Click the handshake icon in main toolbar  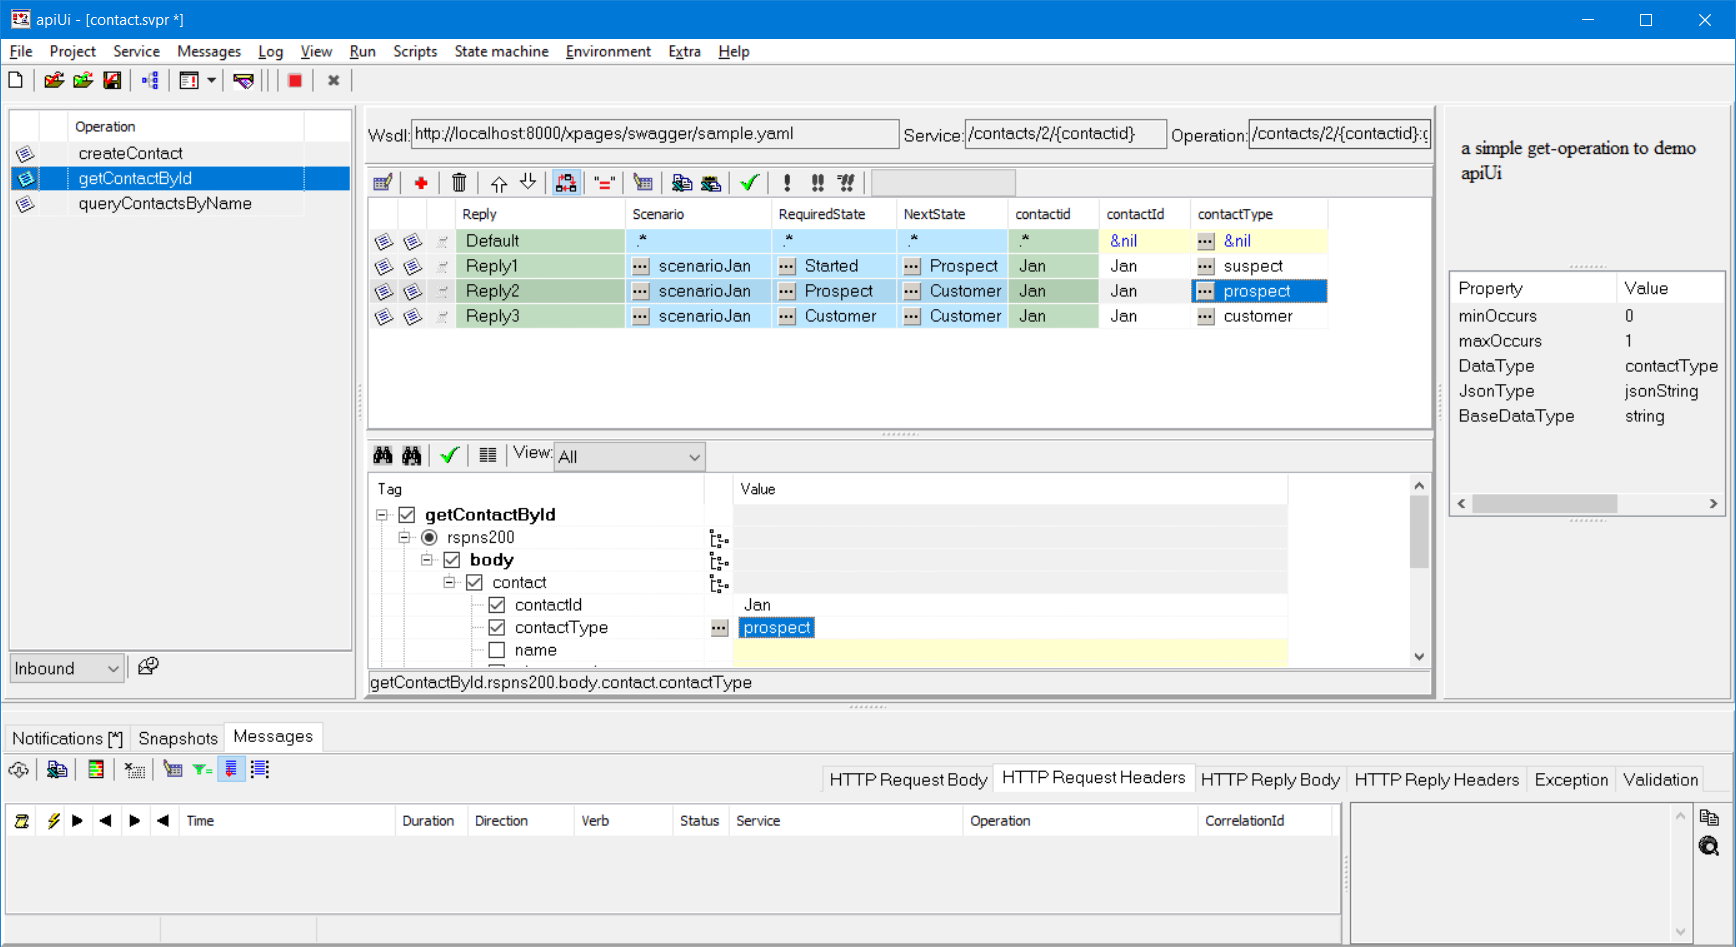243,80
